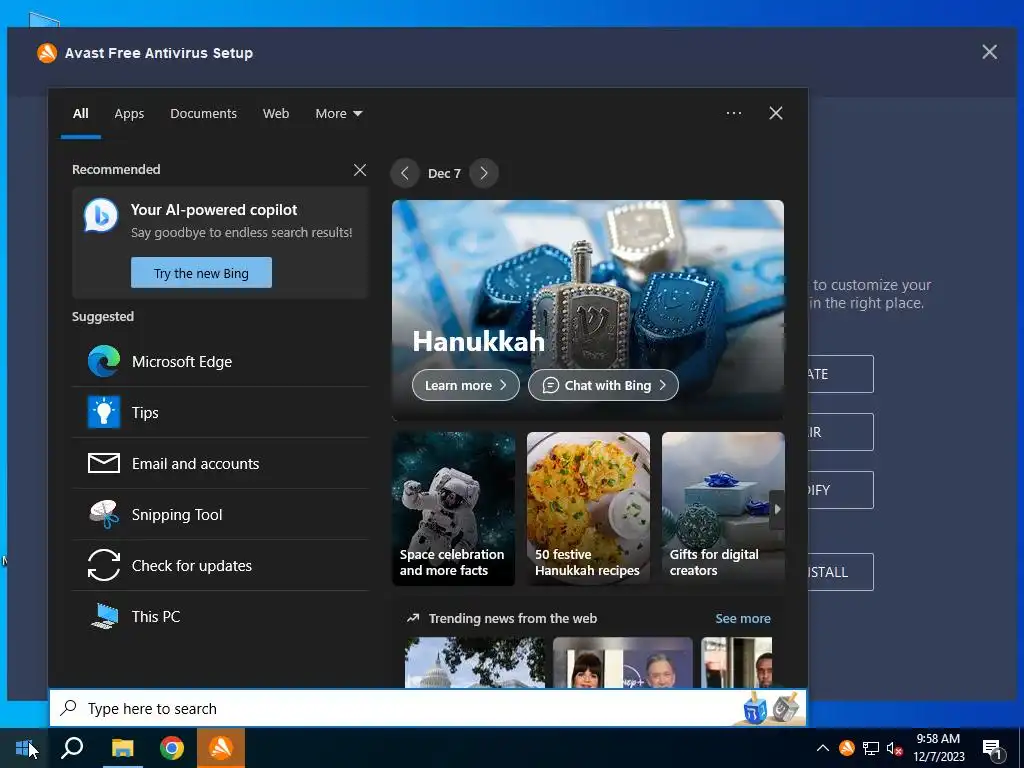Click Learn more about Hanukkah
Image resolution: width=1024 pixels, height=768 pixels.
[465, 385]
